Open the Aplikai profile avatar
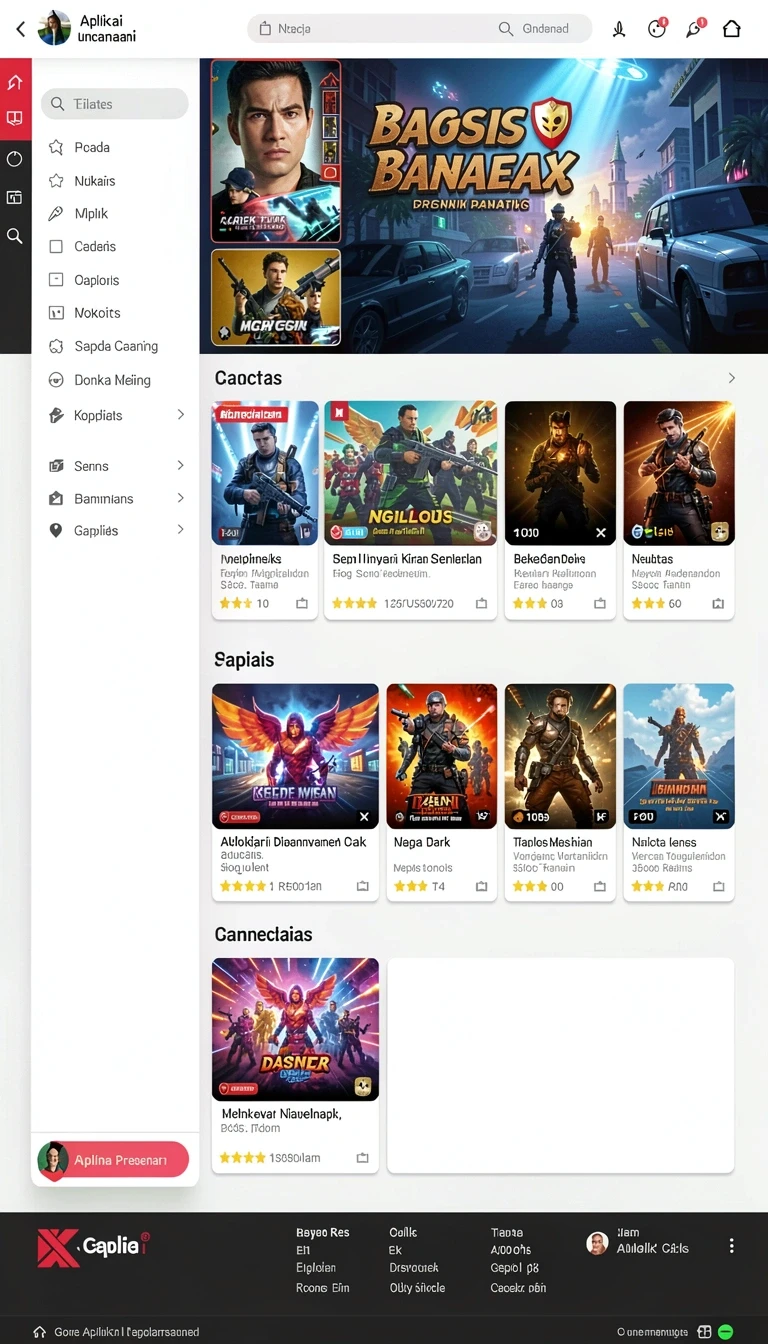The width and height of the screenshot is (768, 1344). pyautogui.click(x=54, y=28)
